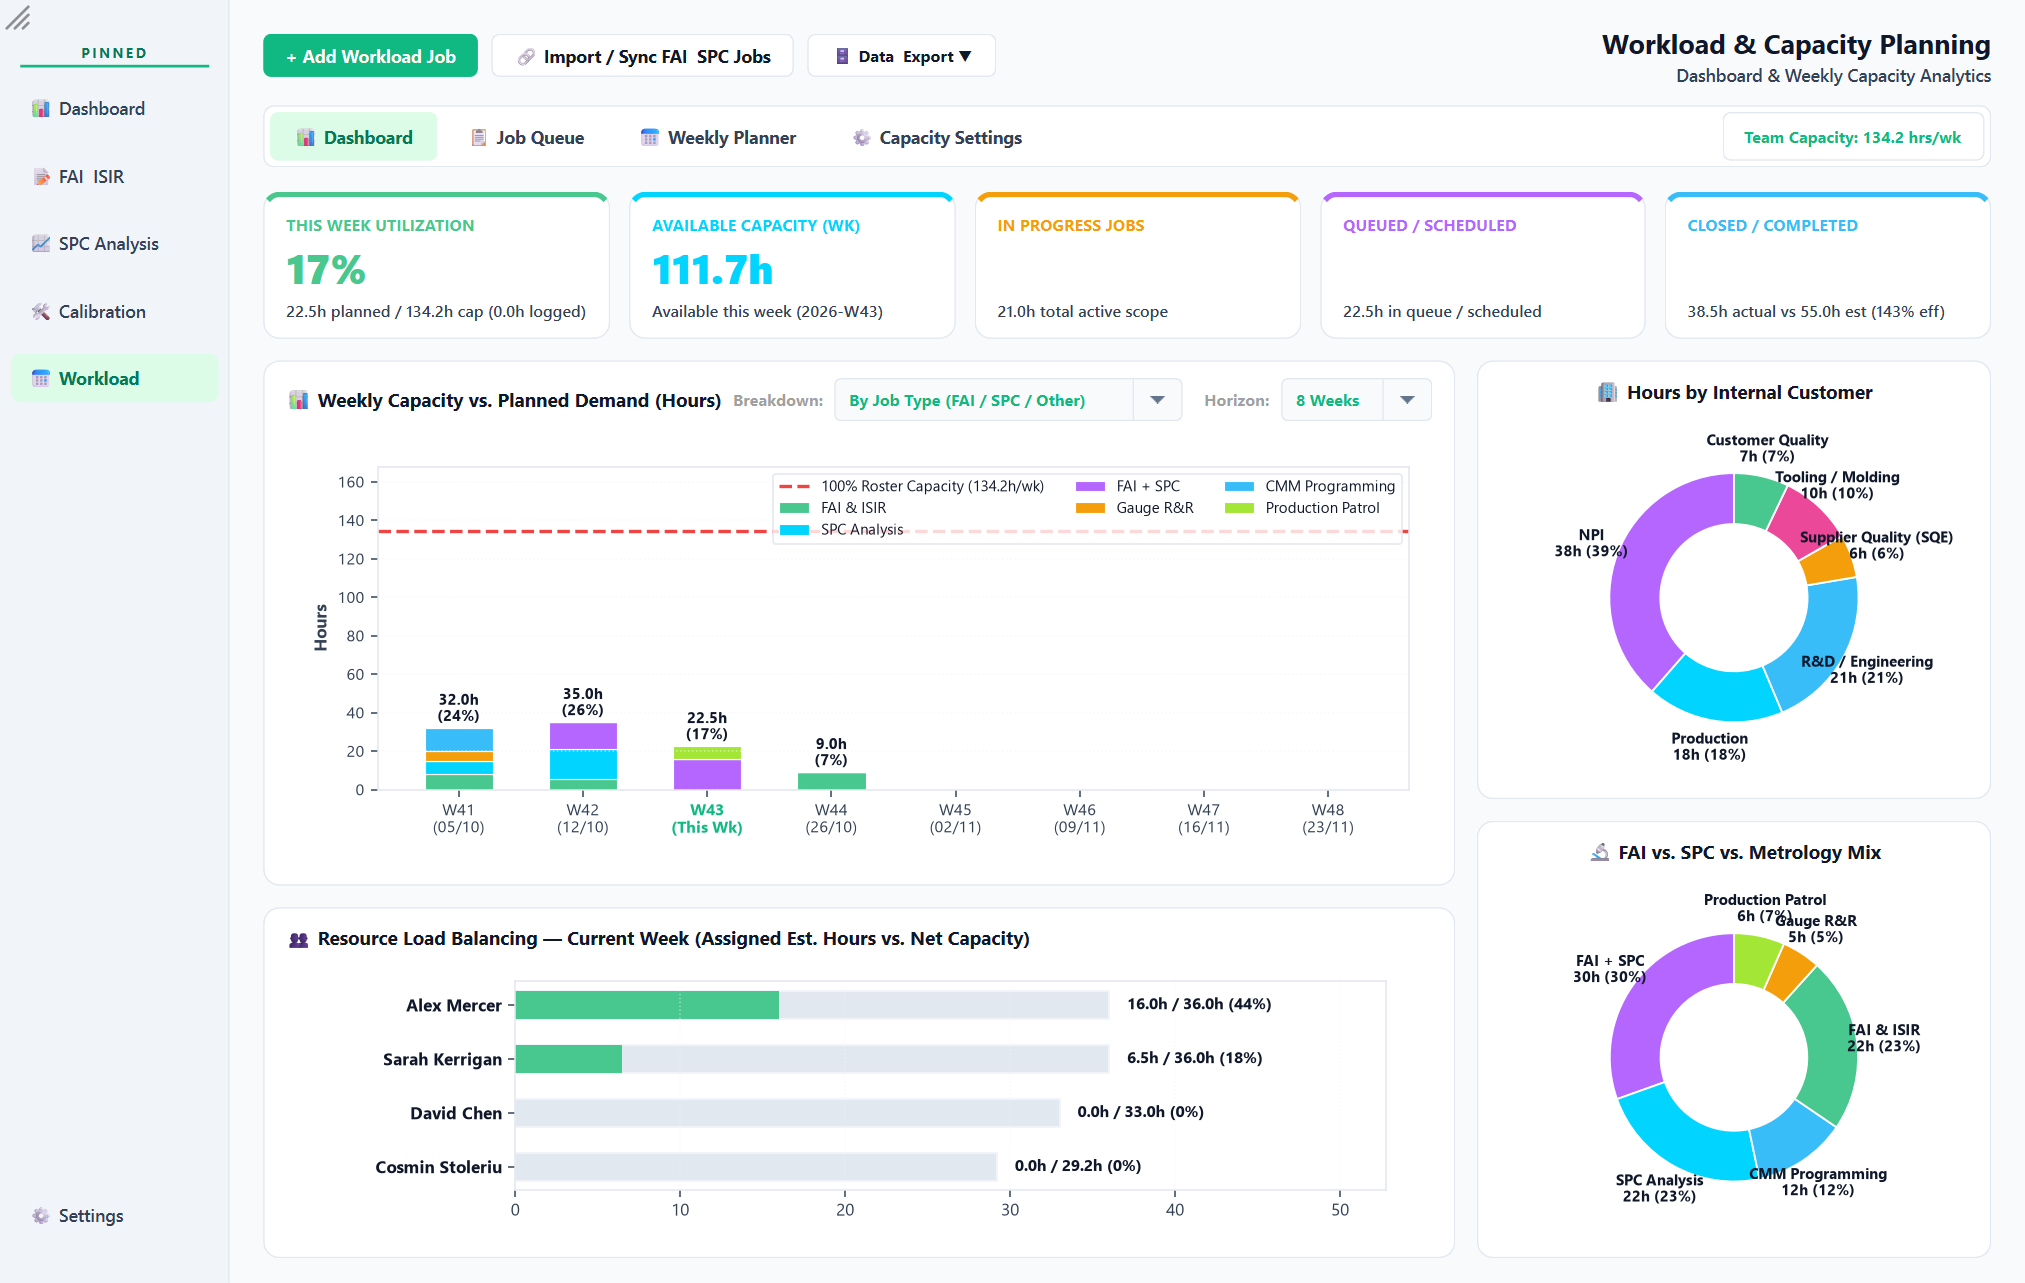Click the Dashboard icon in the sidebar
The height and width of the screenshot is (1283, 2025).
pyautogui.click(x=40, y=109)
